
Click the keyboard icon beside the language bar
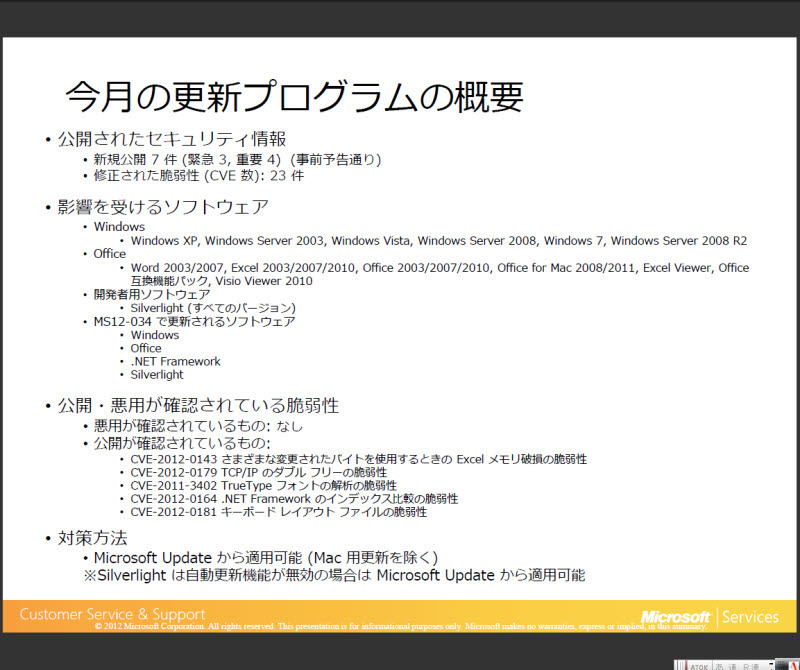[x=780, y=664]
